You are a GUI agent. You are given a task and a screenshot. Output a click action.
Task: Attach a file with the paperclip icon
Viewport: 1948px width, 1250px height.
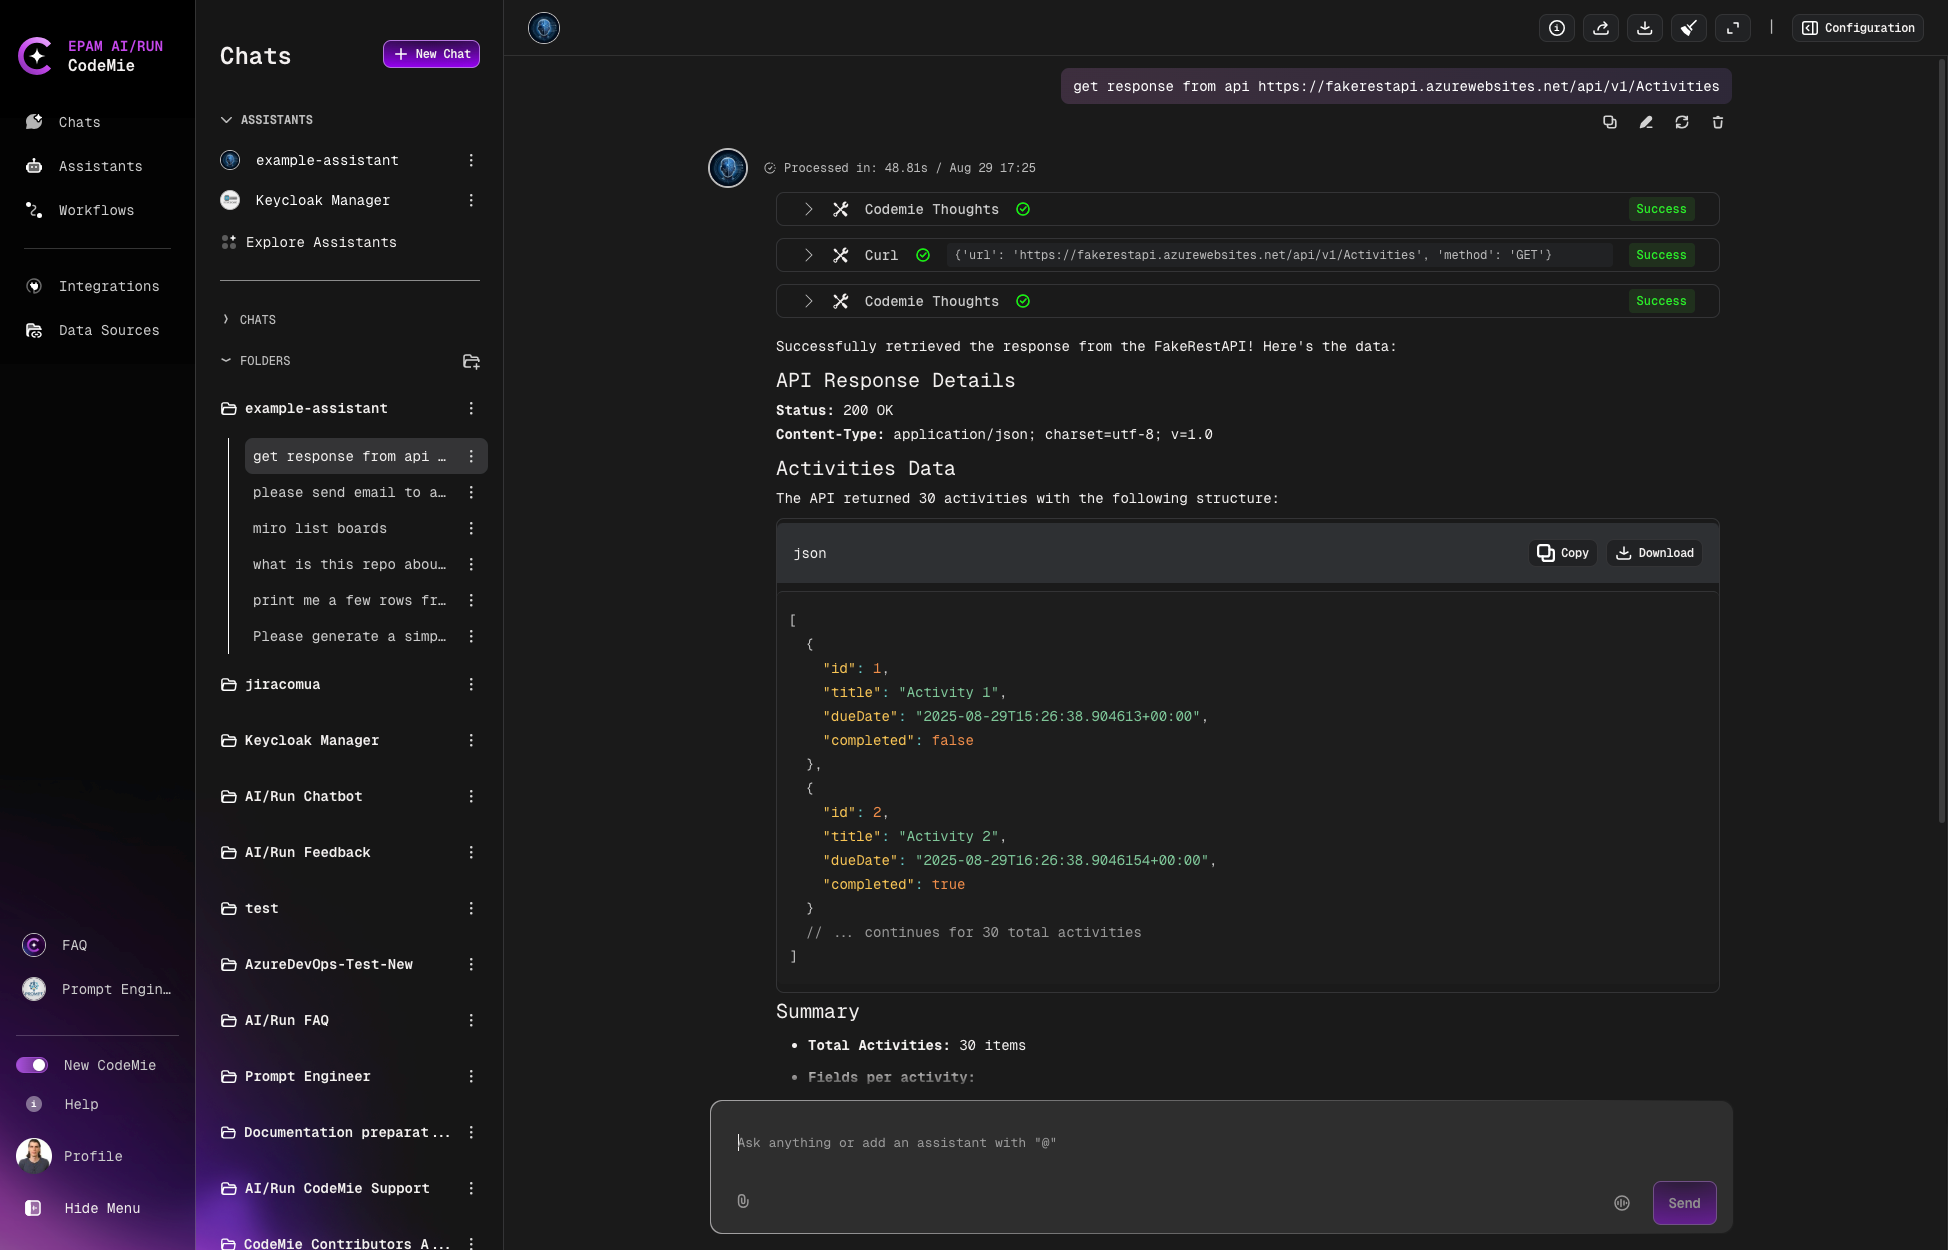pos(743,1201)
